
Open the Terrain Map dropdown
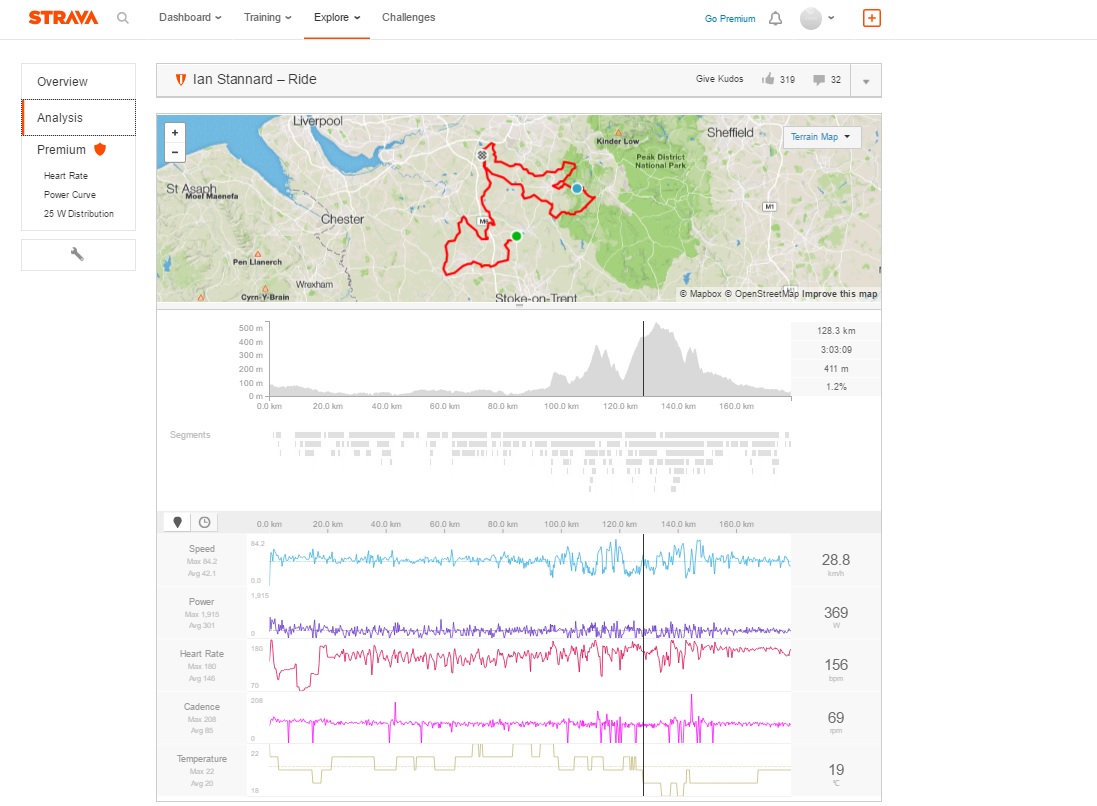pos(821,137)
